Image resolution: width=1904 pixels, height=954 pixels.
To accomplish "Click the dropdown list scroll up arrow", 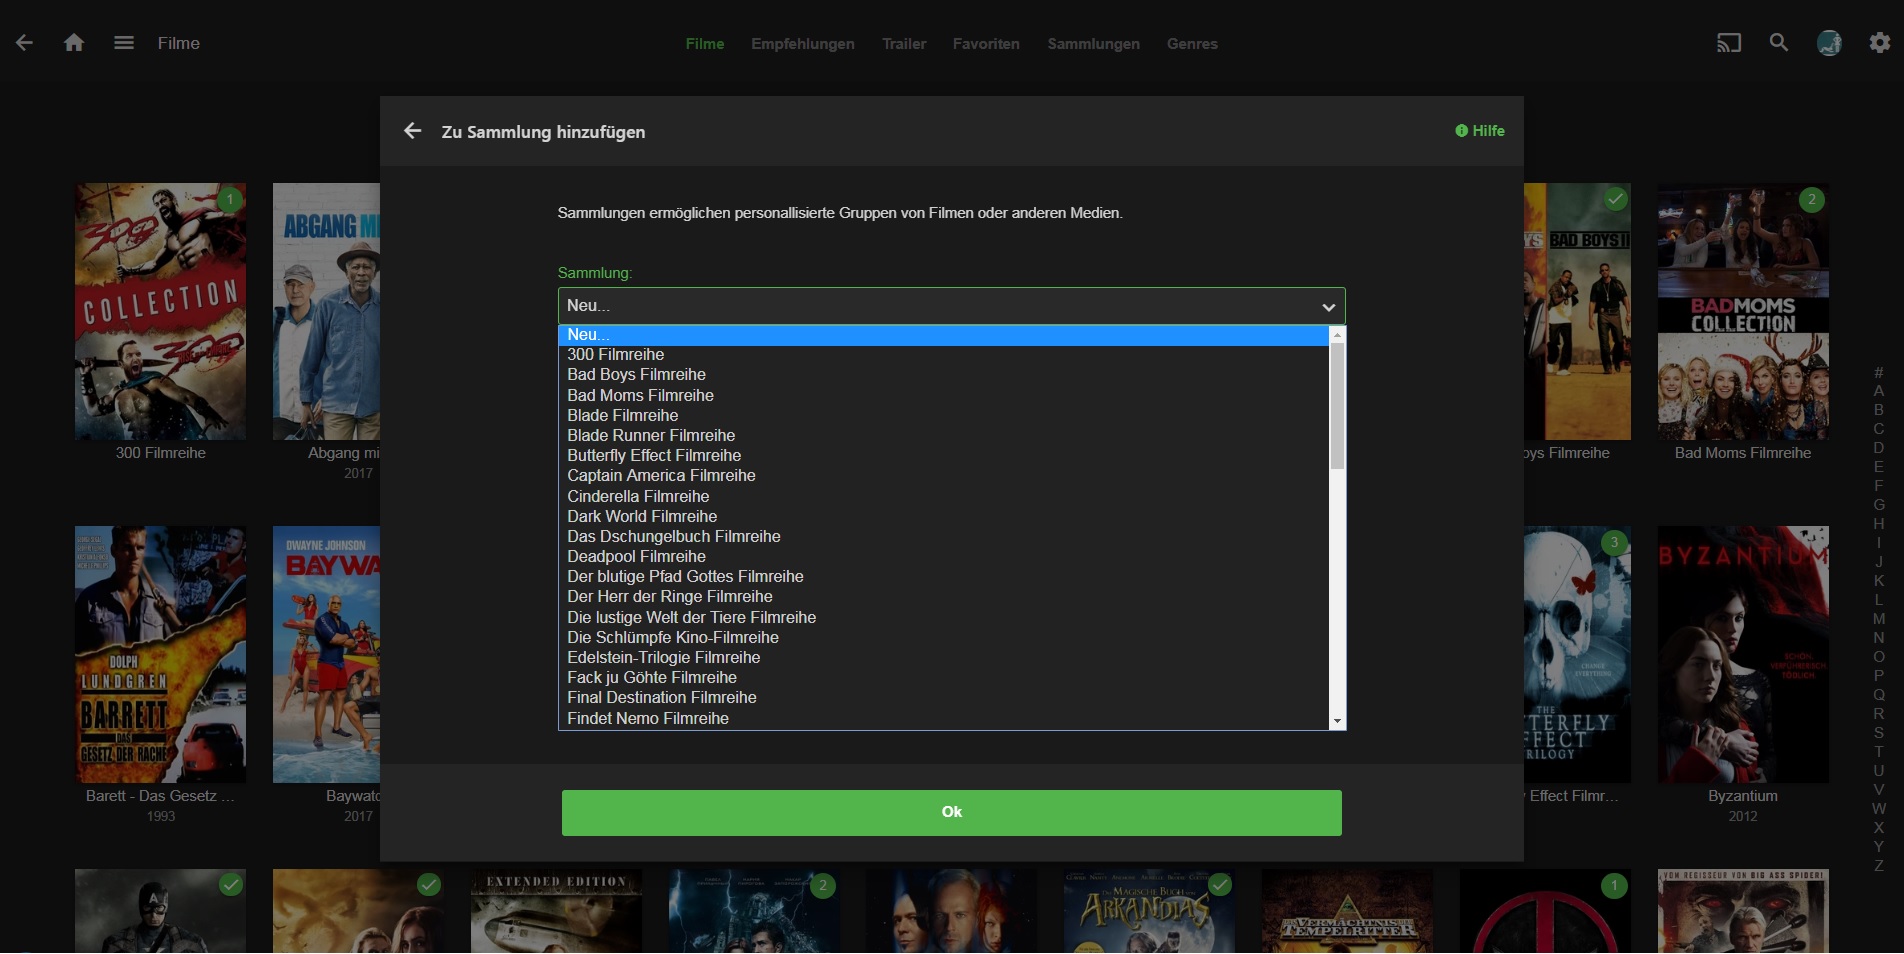I will click(x=1337, y=335).
